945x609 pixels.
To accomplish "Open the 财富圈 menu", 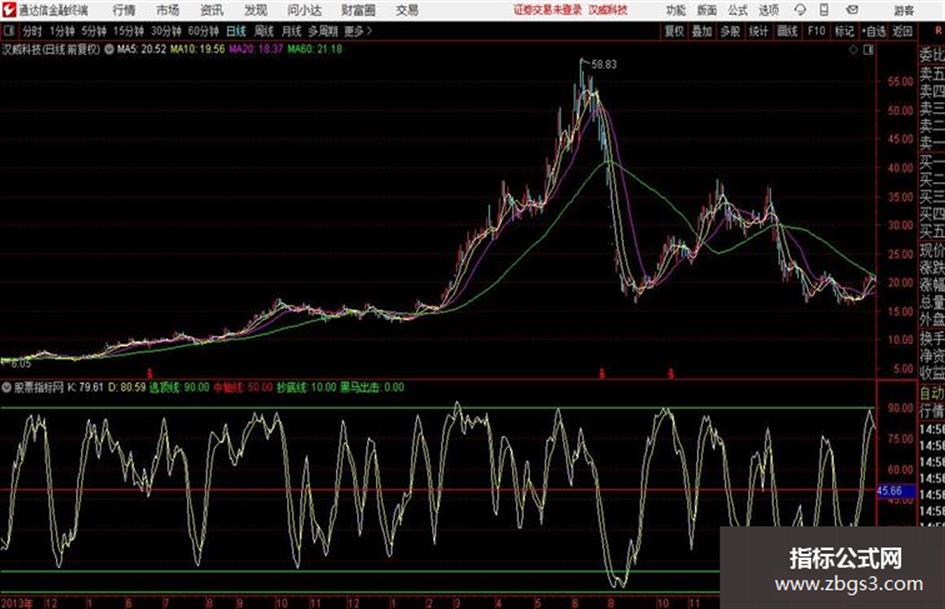I will pos(358,10).
